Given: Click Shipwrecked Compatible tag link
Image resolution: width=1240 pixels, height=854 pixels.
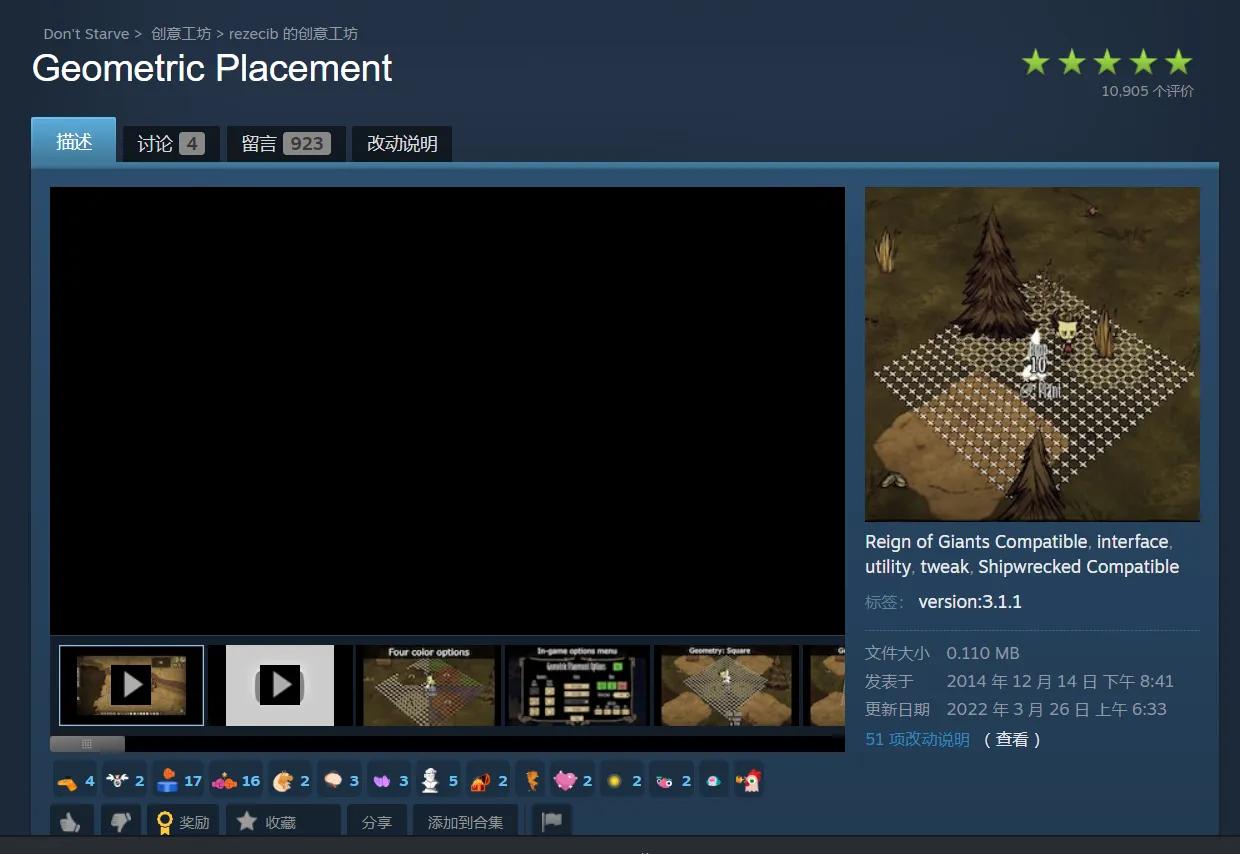Looking at the screenshot, I should click(1079, 567).
